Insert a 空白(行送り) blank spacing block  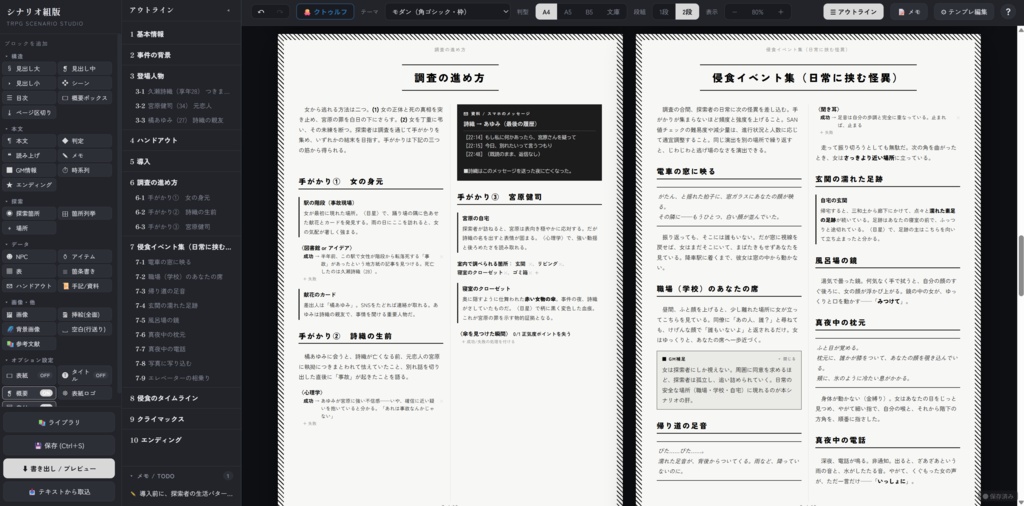(x=85, y=329)
